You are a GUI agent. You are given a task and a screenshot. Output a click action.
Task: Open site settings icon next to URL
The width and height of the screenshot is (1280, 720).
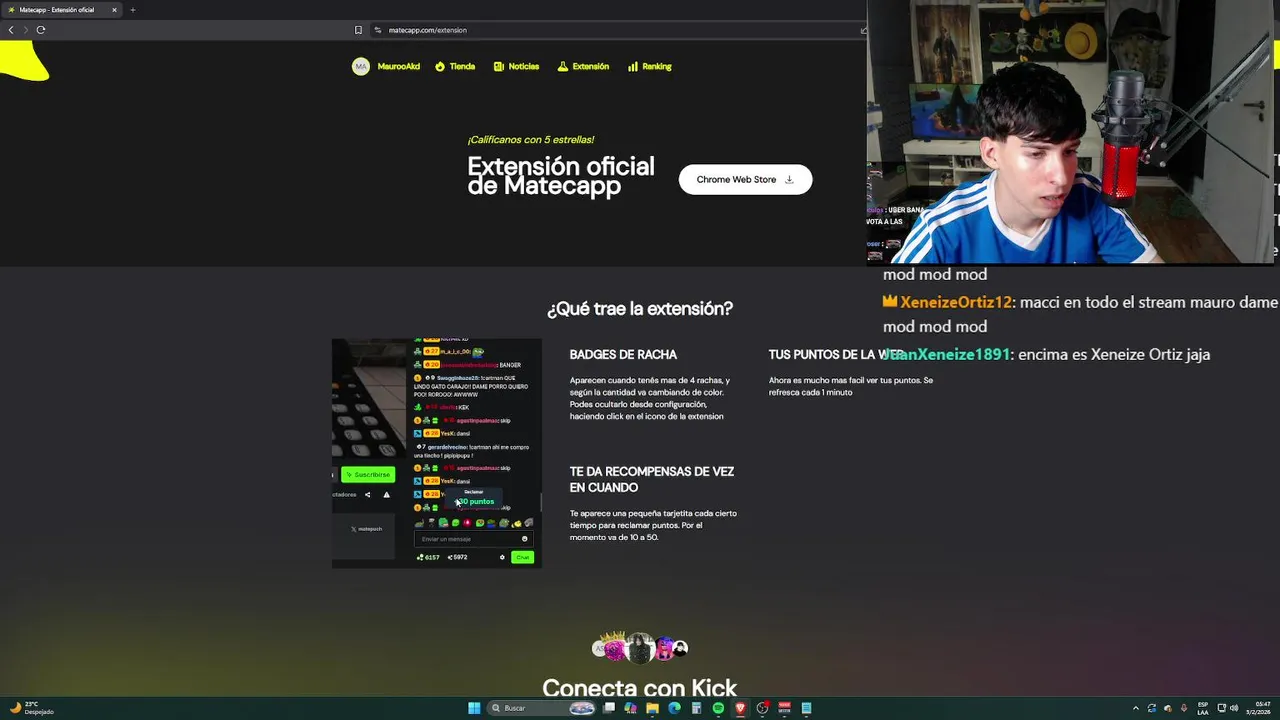378,30
